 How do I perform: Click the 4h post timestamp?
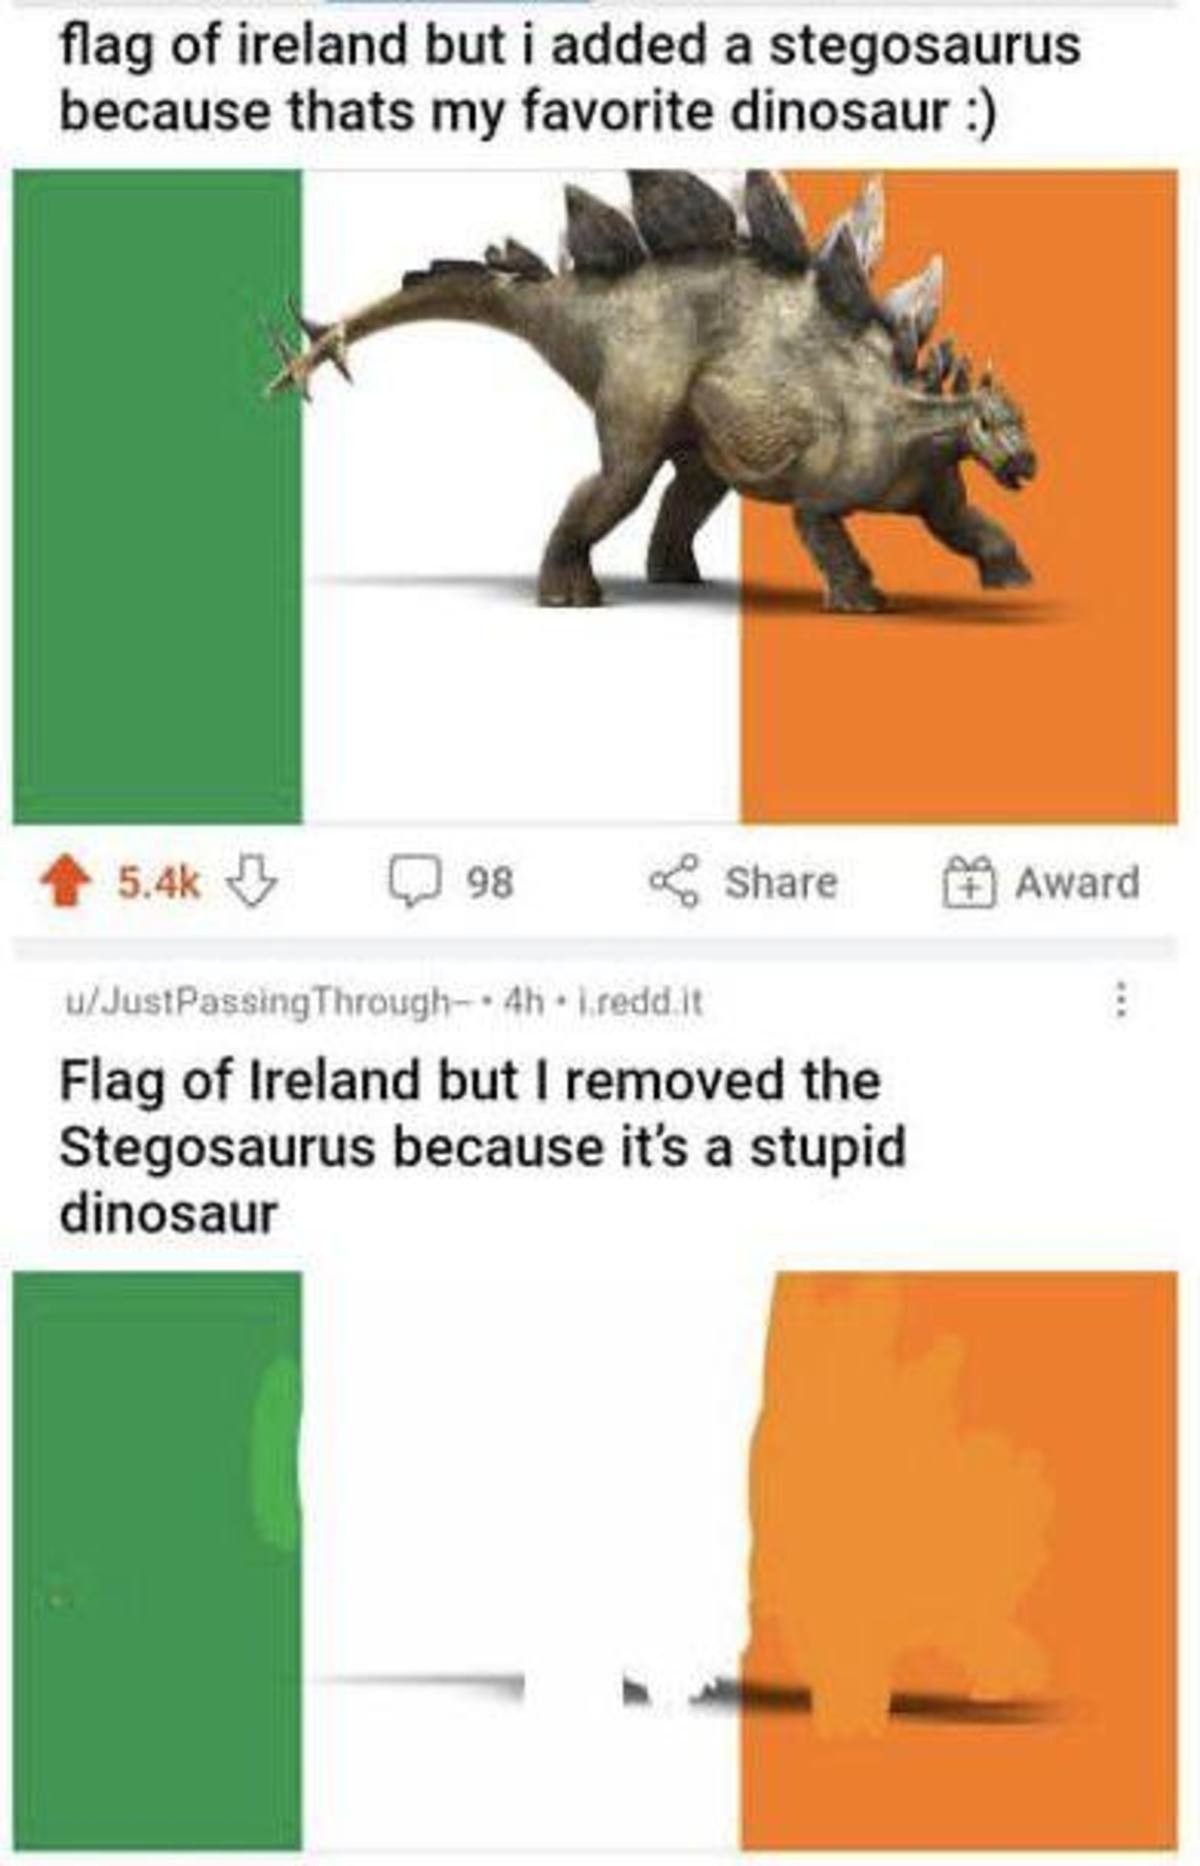[x=520, y=1001]
